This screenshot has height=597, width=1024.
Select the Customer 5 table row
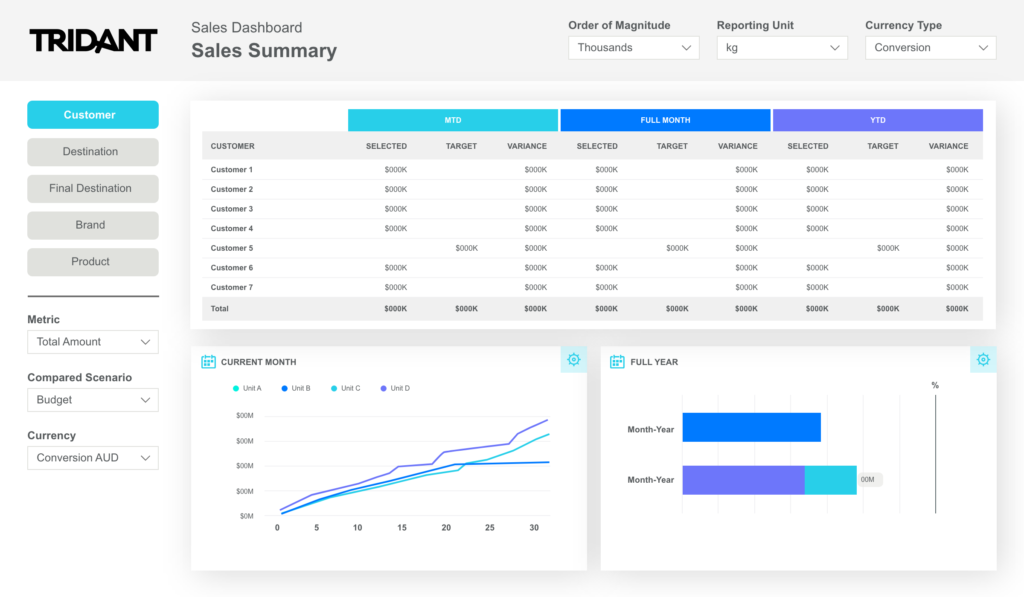592,248
